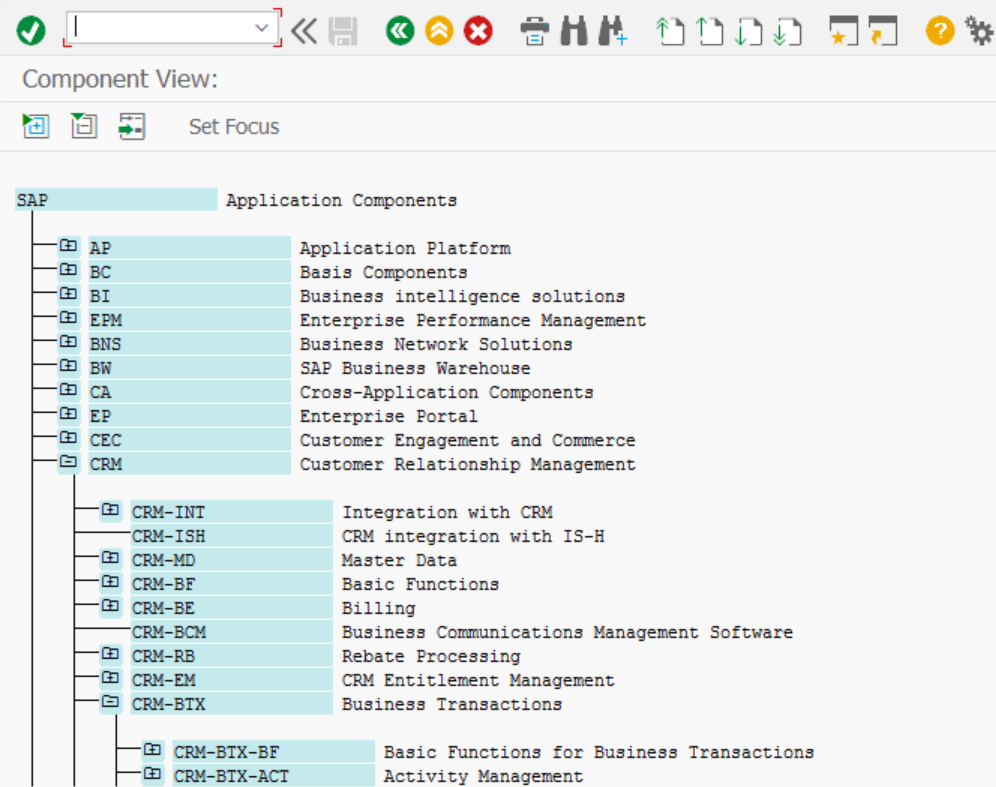Open Customize Local Layout gears icon
The image size is (996, 787).
979,30
